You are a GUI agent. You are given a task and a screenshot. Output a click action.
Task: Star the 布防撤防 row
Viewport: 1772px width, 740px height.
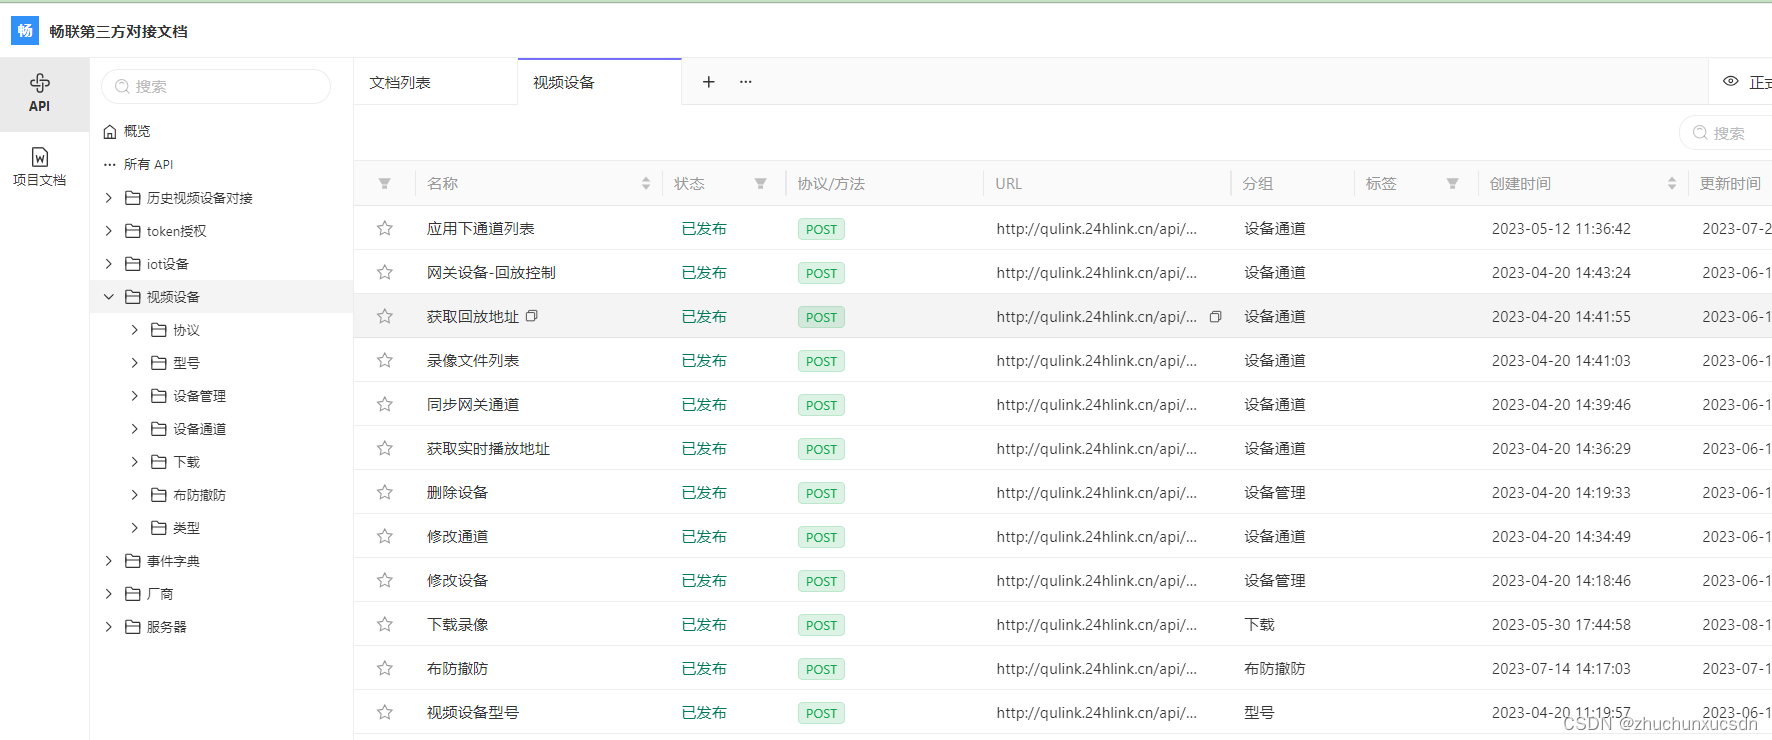384,668
